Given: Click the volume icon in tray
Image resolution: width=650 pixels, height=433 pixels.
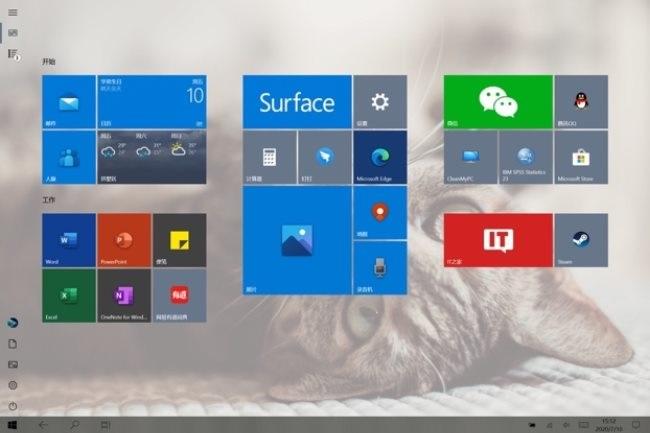Looking at the screenshot, I should 566,425.
